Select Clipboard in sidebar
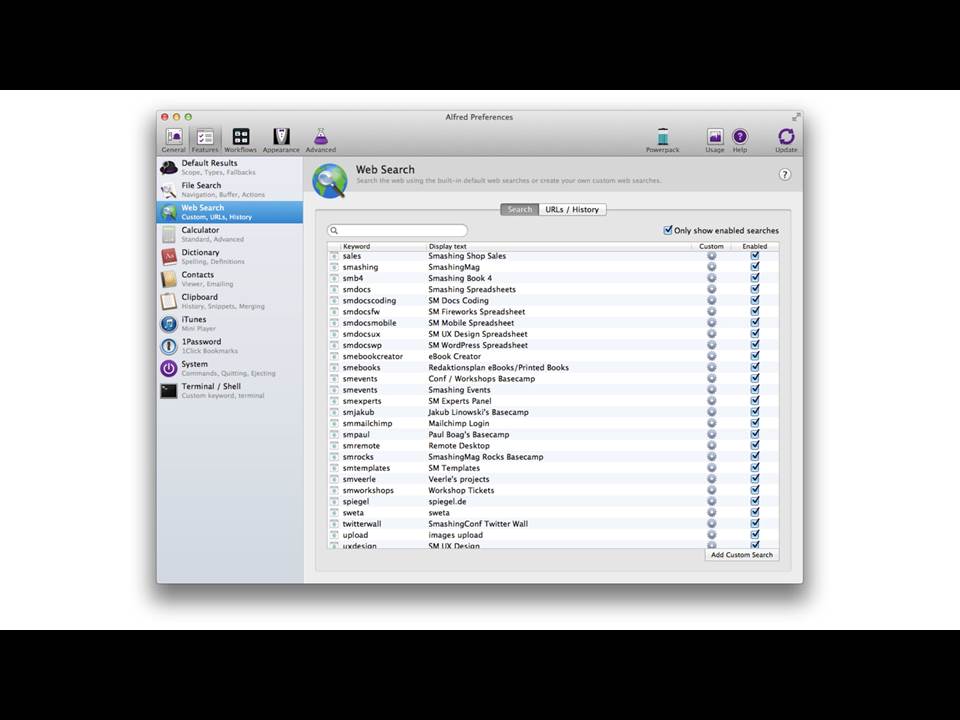Viewport: 960px width, 720px height. click(230, 301)
